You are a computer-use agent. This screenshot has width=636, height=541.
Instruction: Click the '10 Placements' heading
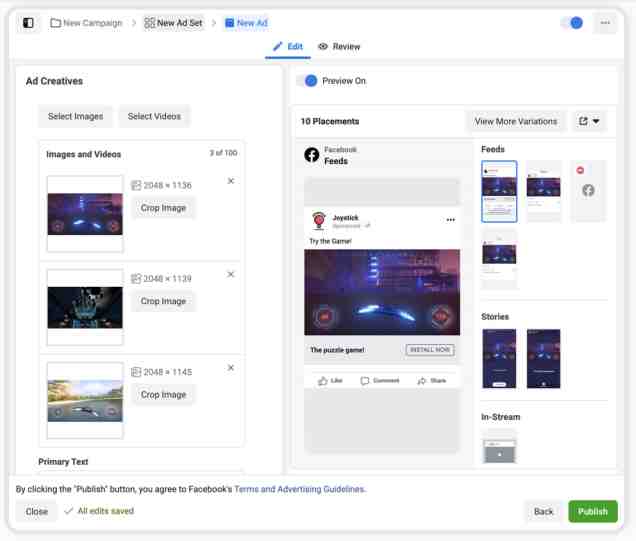coord(330,121)
